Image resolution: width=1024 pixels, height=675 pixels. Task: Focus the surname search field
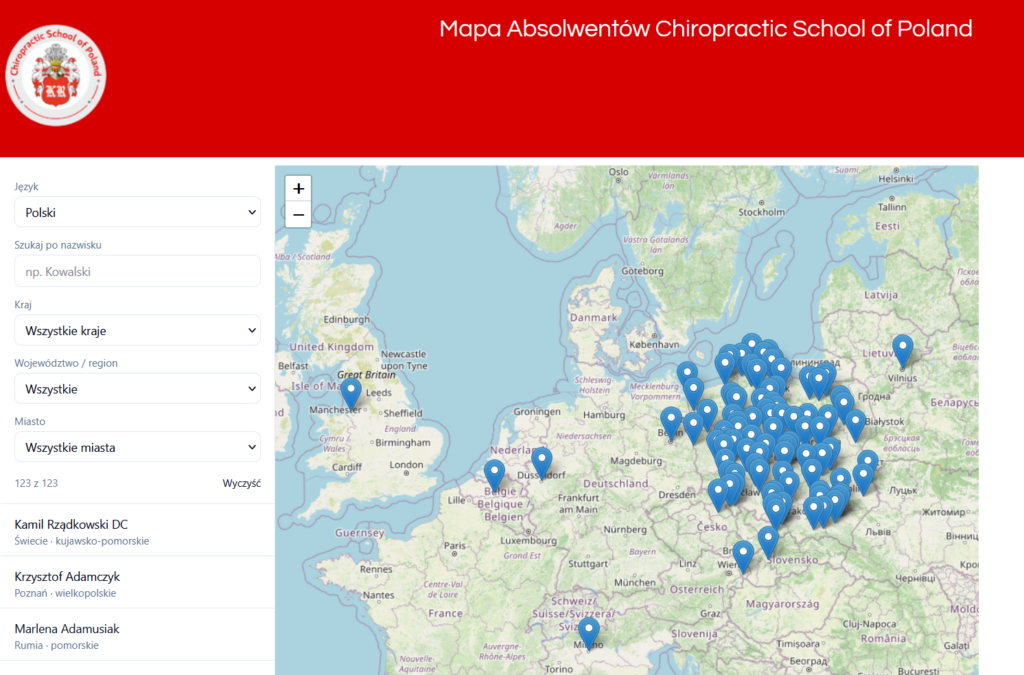[x=137, y=272]
